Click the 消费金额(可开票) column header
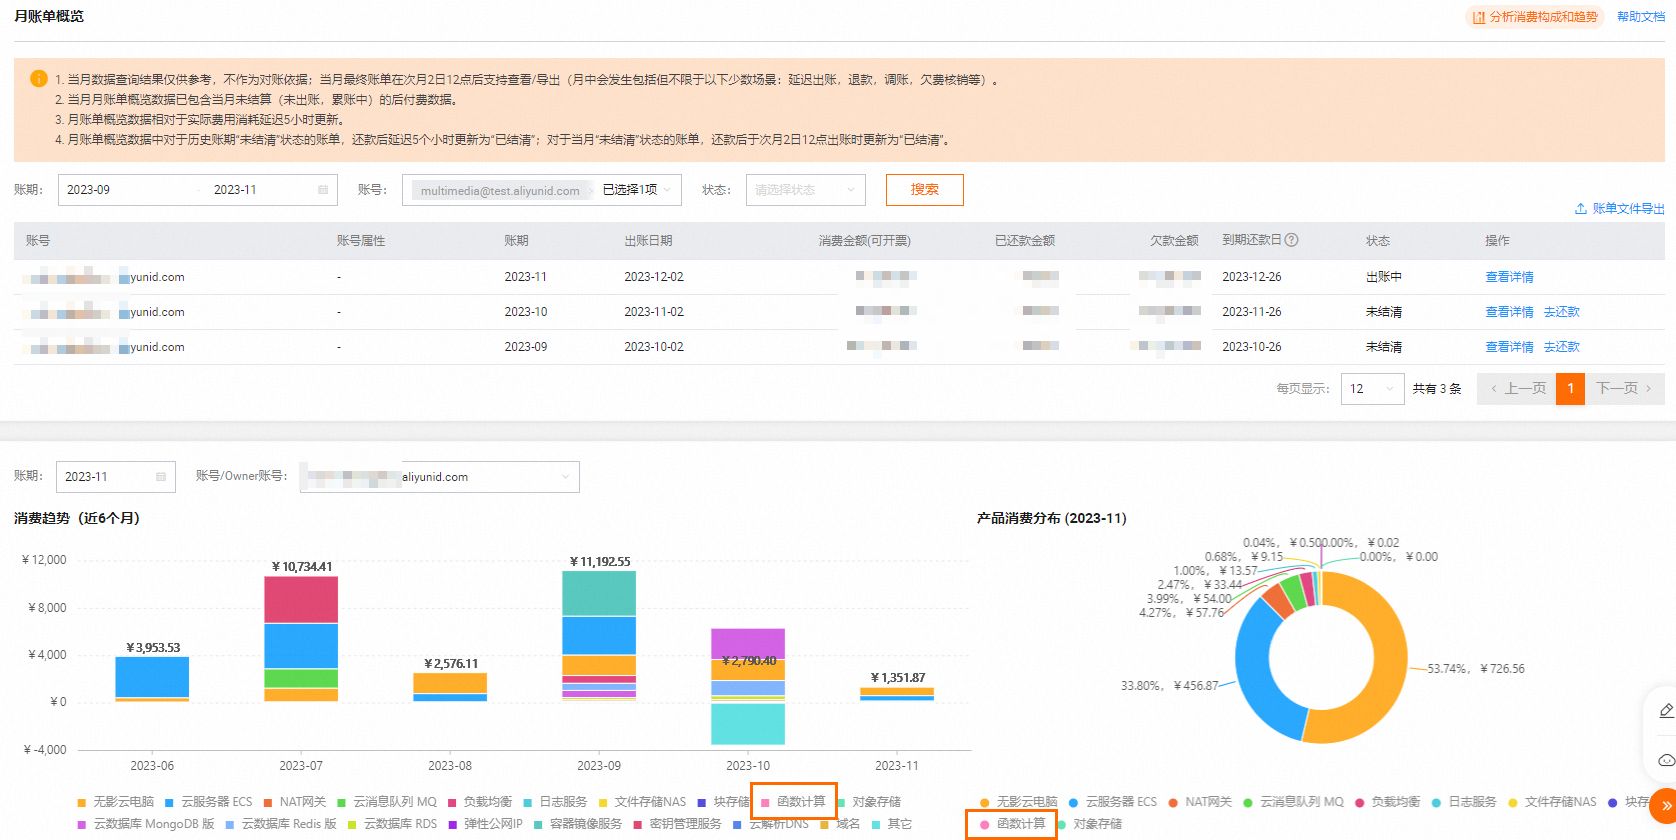The width and height of the screenshot is (1676, 840). [865, 241]
